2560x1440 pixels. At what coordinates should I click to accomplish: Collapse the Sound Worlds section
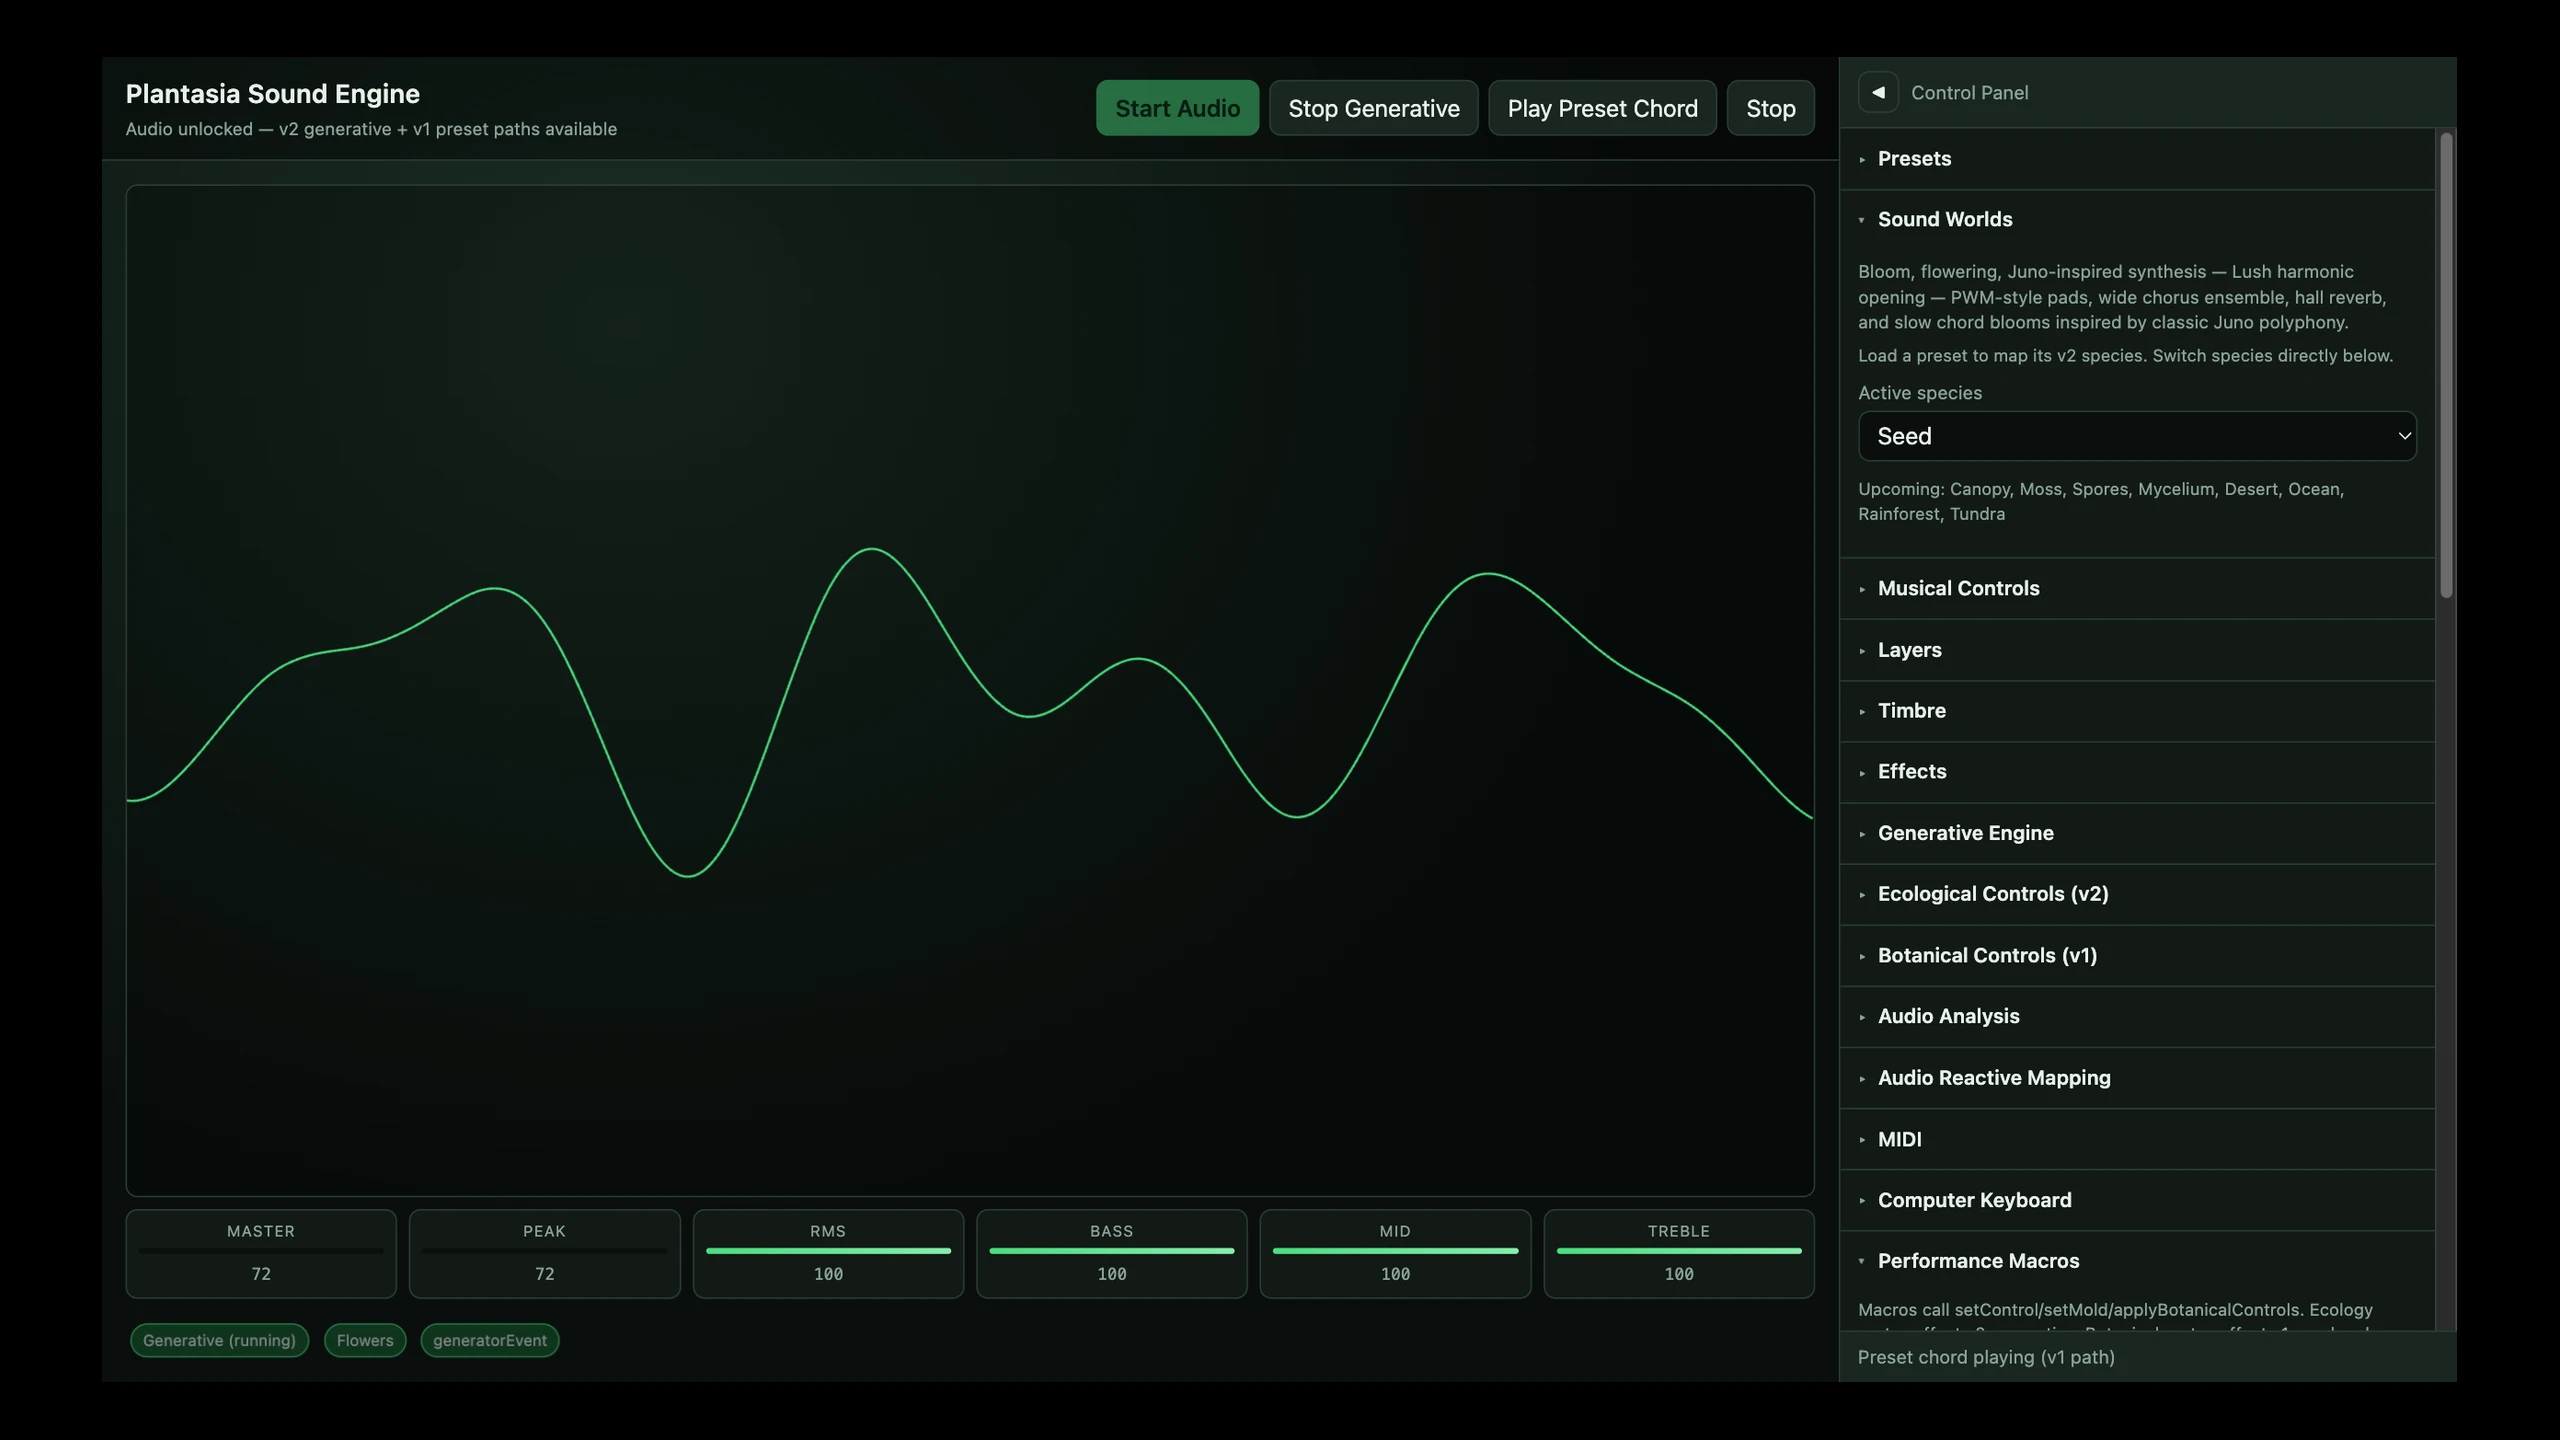click(2137, 220)
